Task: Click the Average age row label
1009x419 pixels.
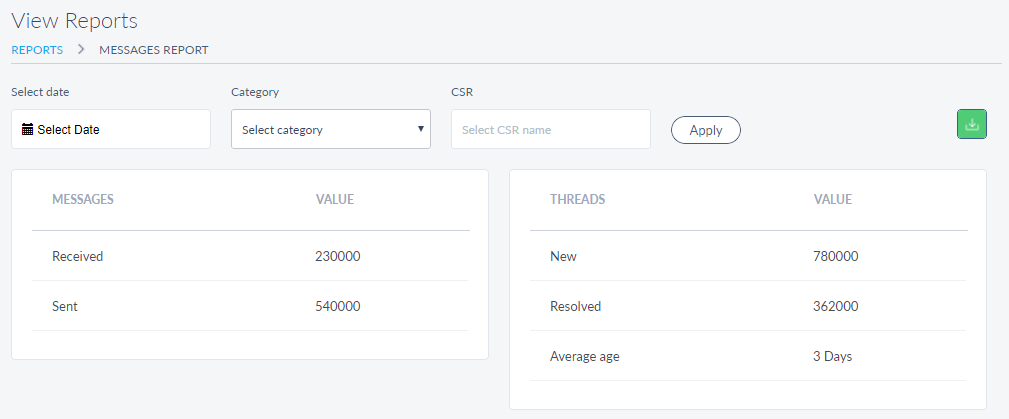Action: (x=585, y=356)
